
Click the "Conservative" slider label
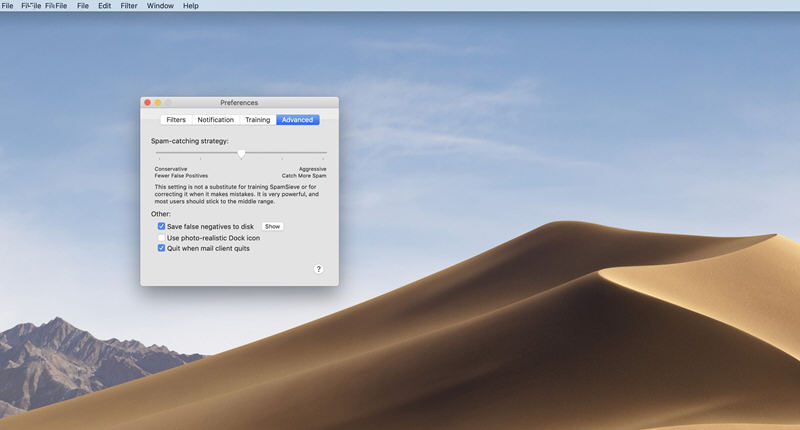(x=171, y=169)
